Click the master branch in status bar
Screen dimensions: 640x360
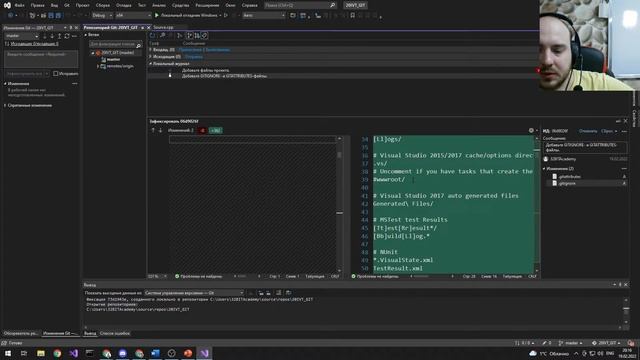point(571,343)
